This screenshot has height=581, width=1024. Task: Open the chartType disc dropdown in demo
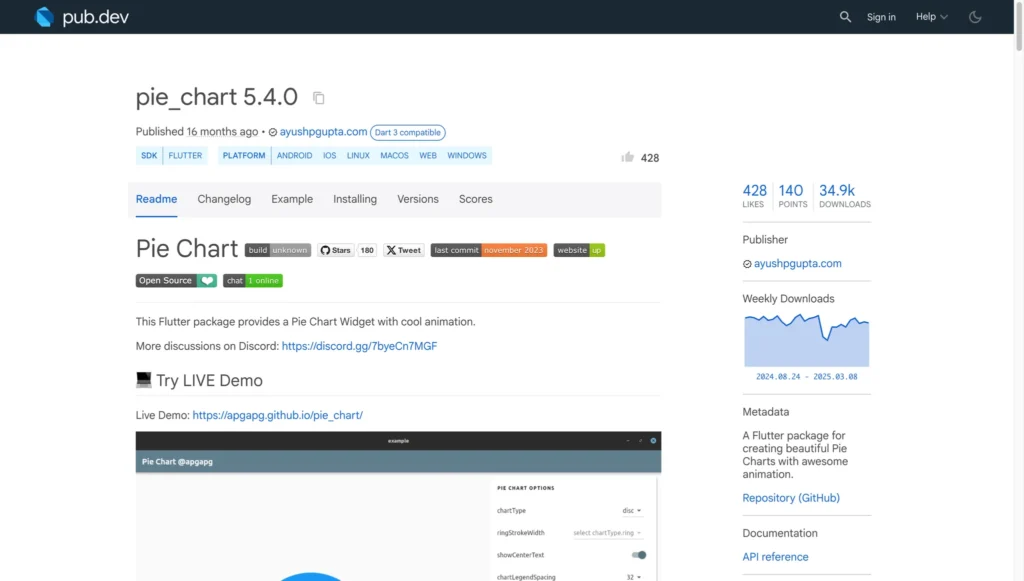[x=632, y=510]
